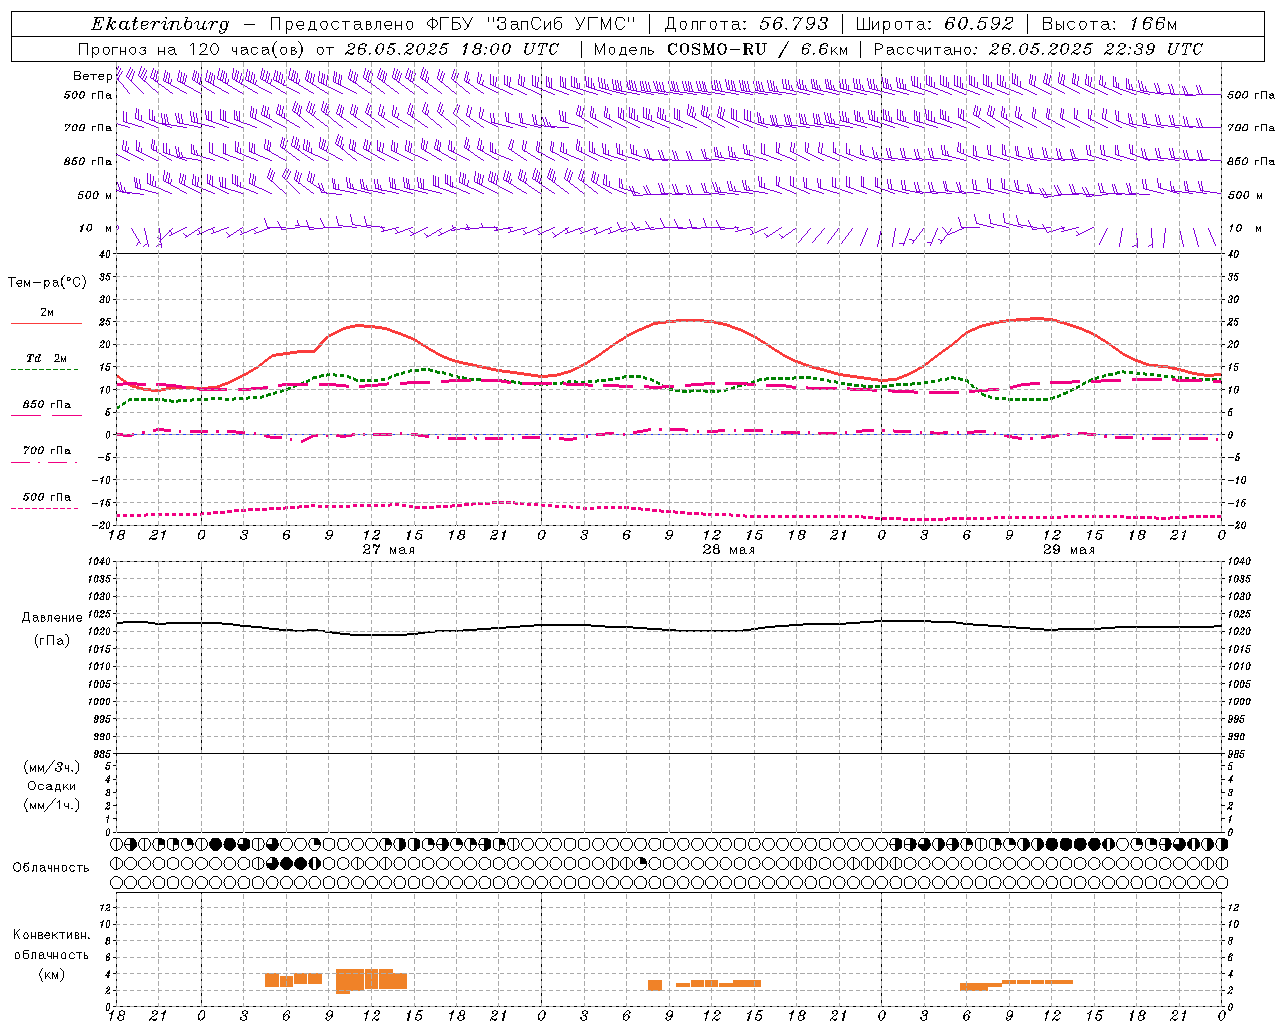Select the forecast start time 26.05.2025 18:00 UTC
This screenshot has height=1024, width=1280.
coord(451,49)
